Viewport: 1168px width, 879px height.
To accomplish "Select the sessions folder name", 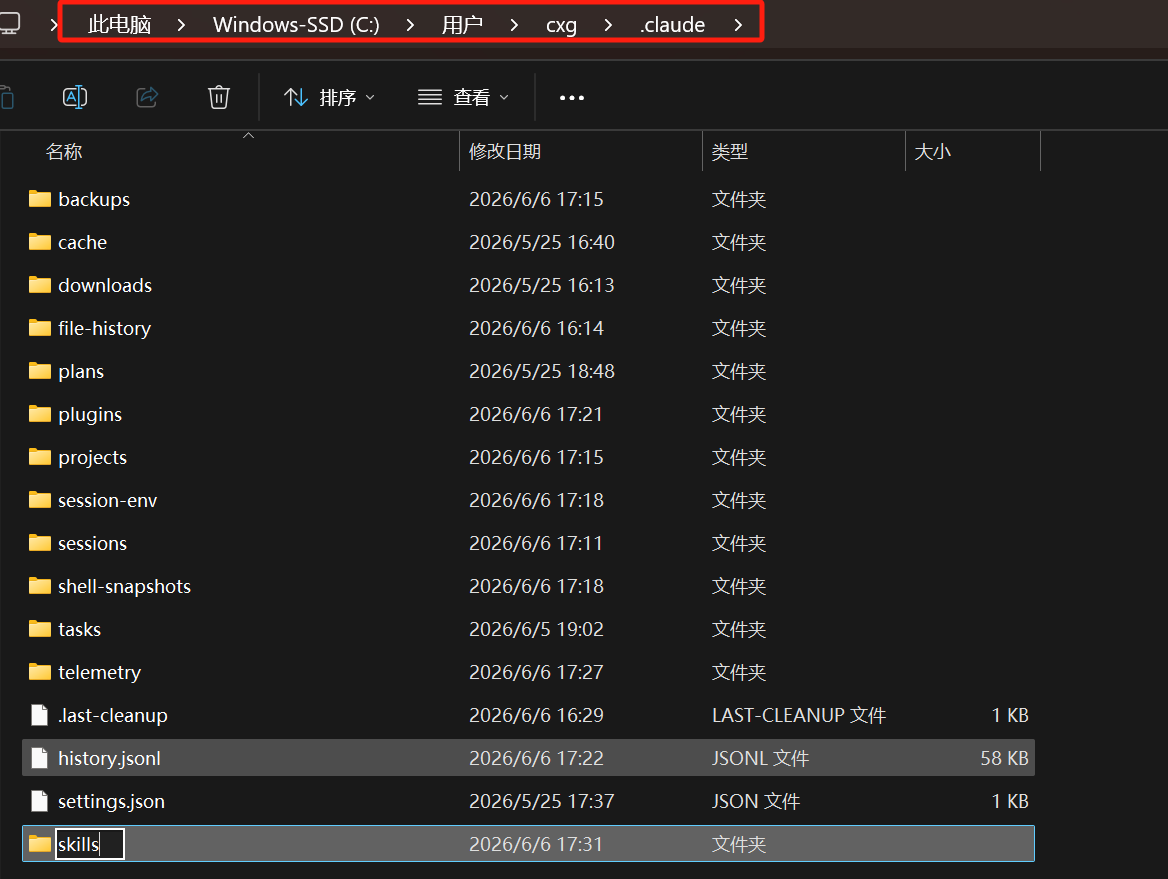I will pos(92,544).
